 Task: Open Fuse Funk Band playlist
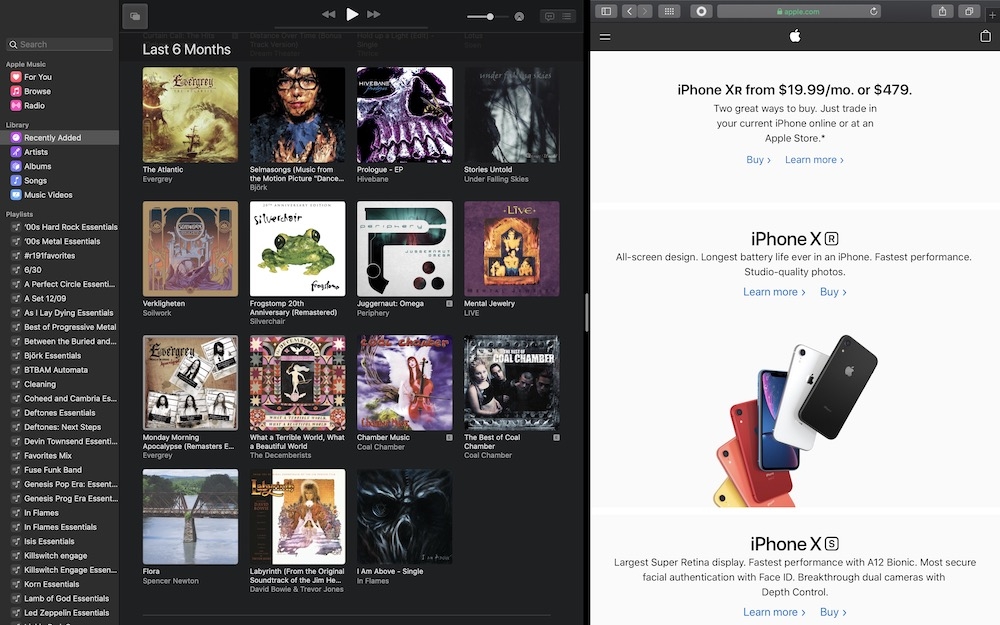point(59,469)
